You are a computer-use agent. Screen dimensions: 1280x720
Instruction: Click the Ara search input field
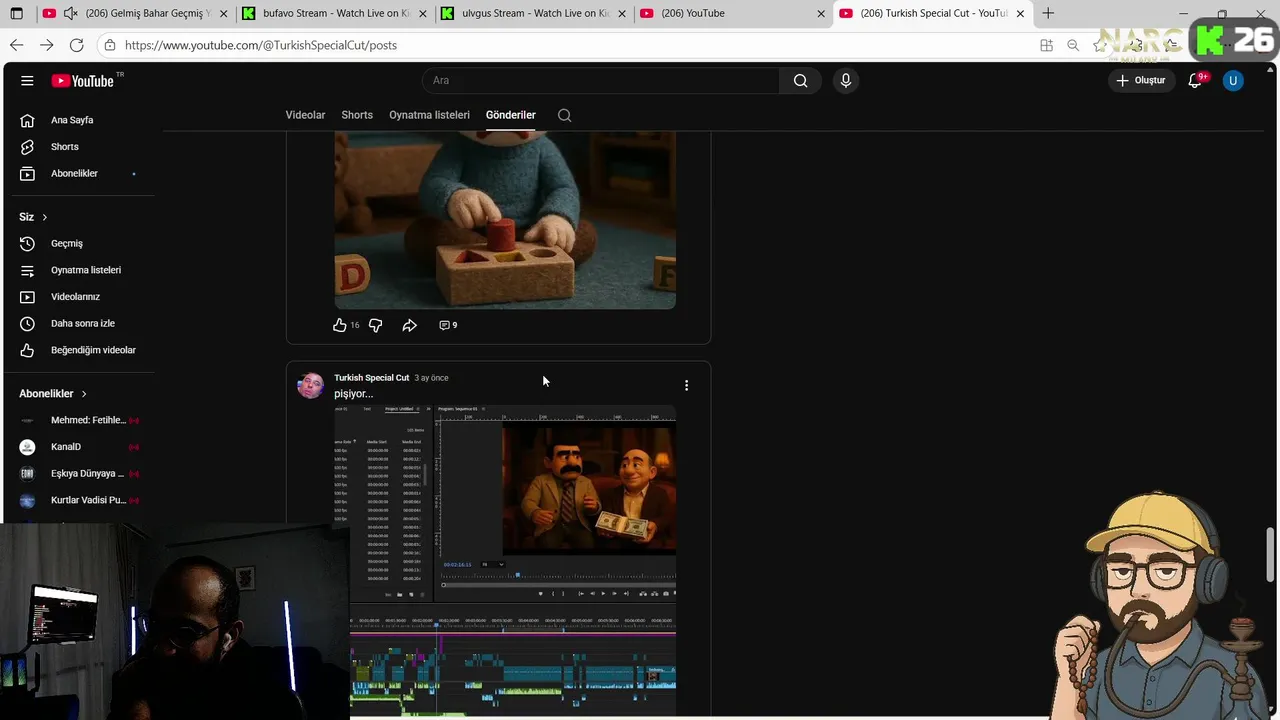(601, 80)
